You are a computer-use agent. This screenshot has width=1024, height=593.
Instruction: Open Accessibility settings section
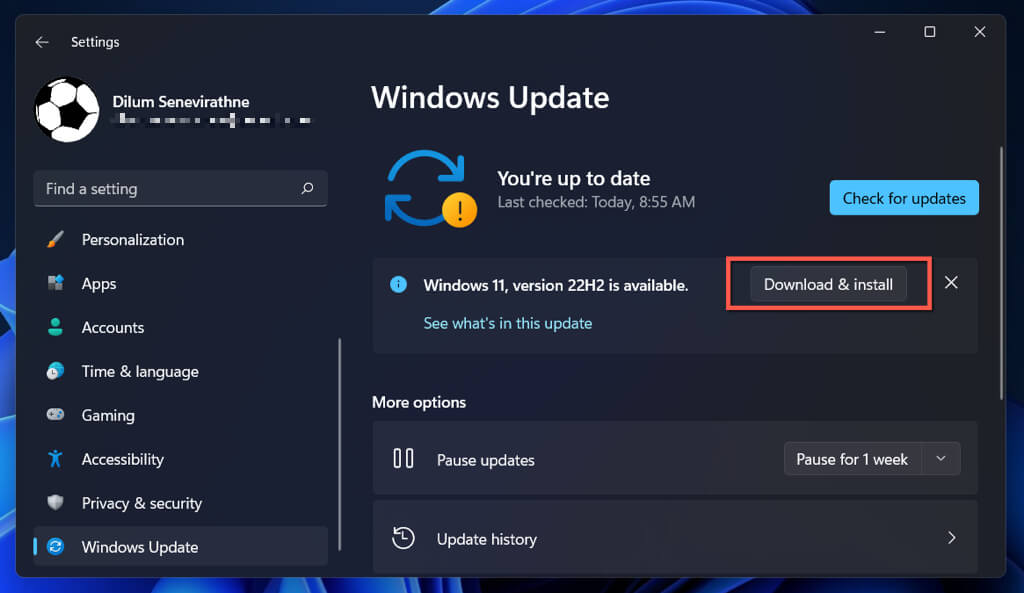tap(122, 460)
